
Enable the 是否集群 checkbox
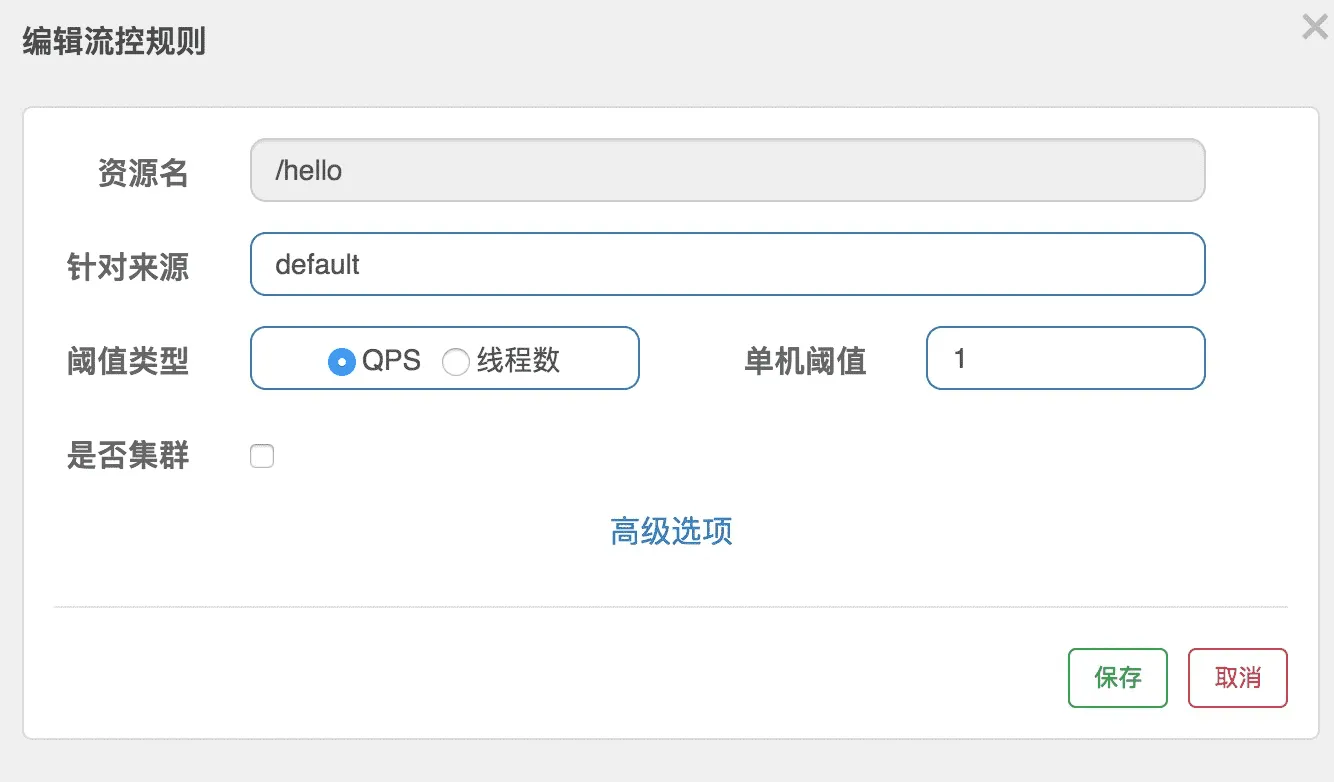tap(262, 457)
